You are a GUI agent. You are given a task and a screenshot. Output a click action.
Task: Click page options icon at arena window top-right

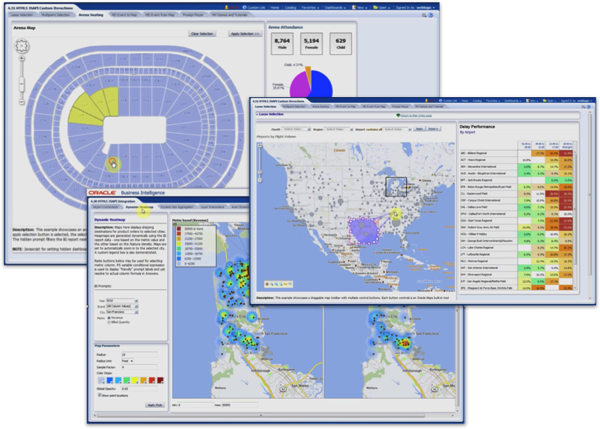(x=424, y=15)
